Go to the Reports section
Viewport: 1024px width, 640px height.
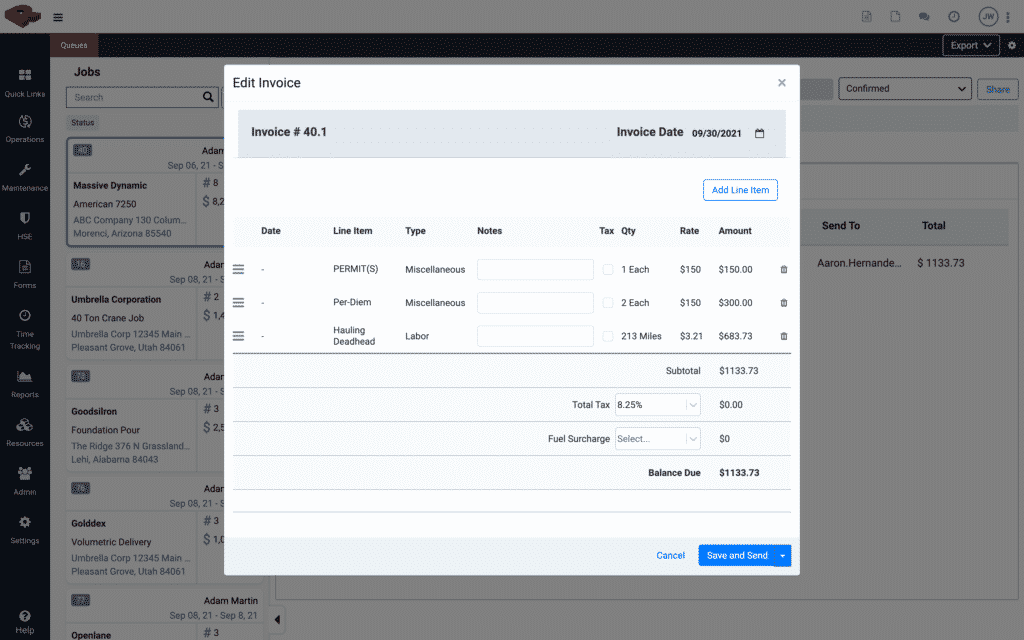click(x=24, y=382)
